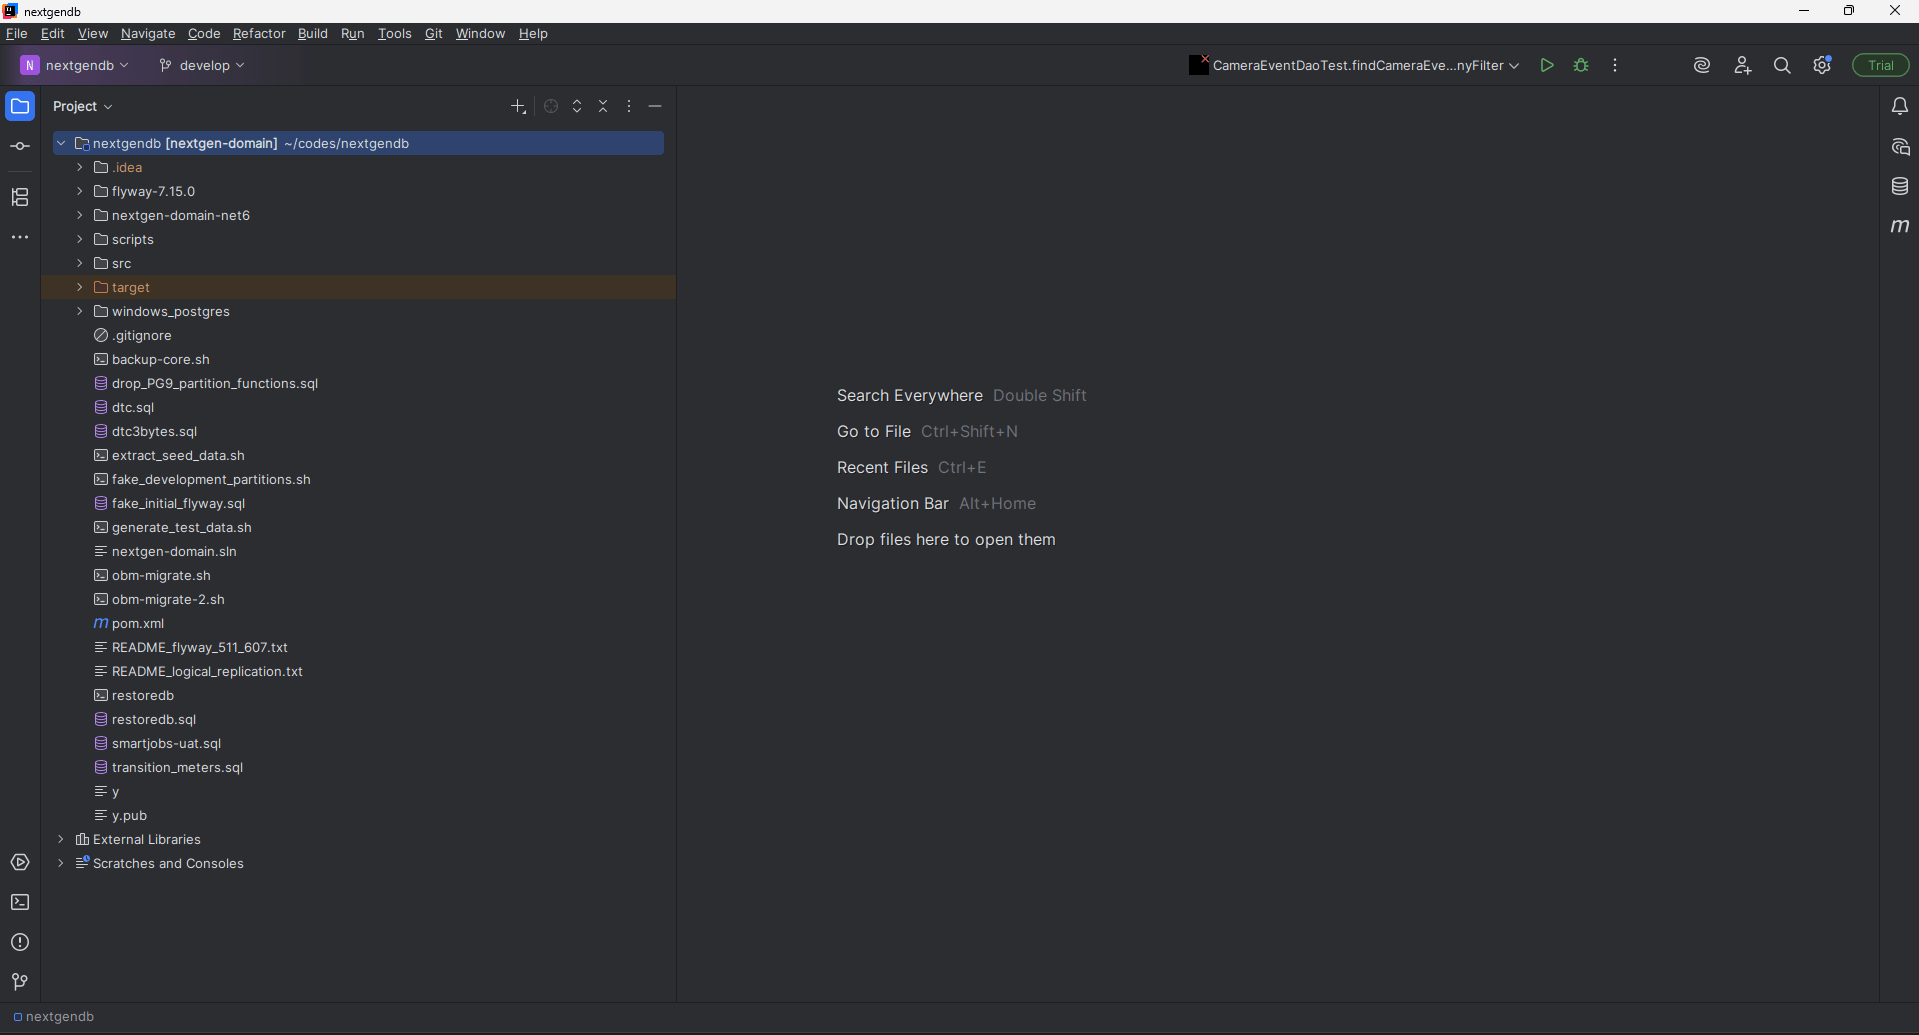The height and width of the screenshot is (1035, 1919).
Task: Open IDE settings gear icon
Action: click(x=1822, y=65)
